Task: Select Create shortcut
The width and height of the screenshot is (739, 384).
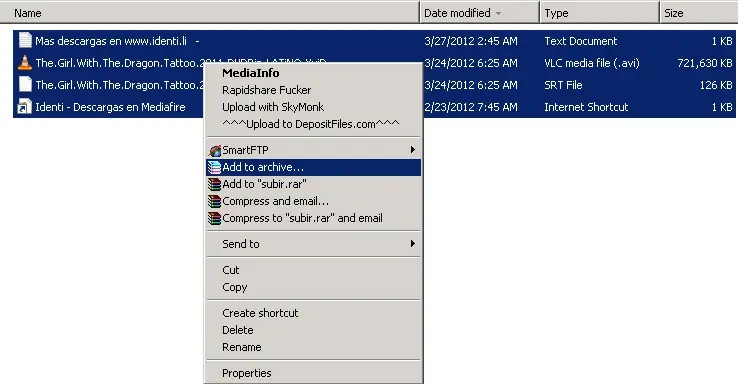Action: (313, 313)
